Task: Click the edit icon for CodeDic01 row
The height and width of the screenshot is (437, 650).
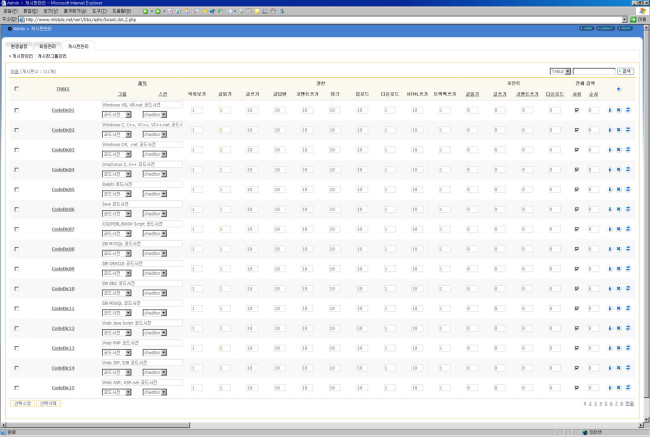Action: point(609,110)
